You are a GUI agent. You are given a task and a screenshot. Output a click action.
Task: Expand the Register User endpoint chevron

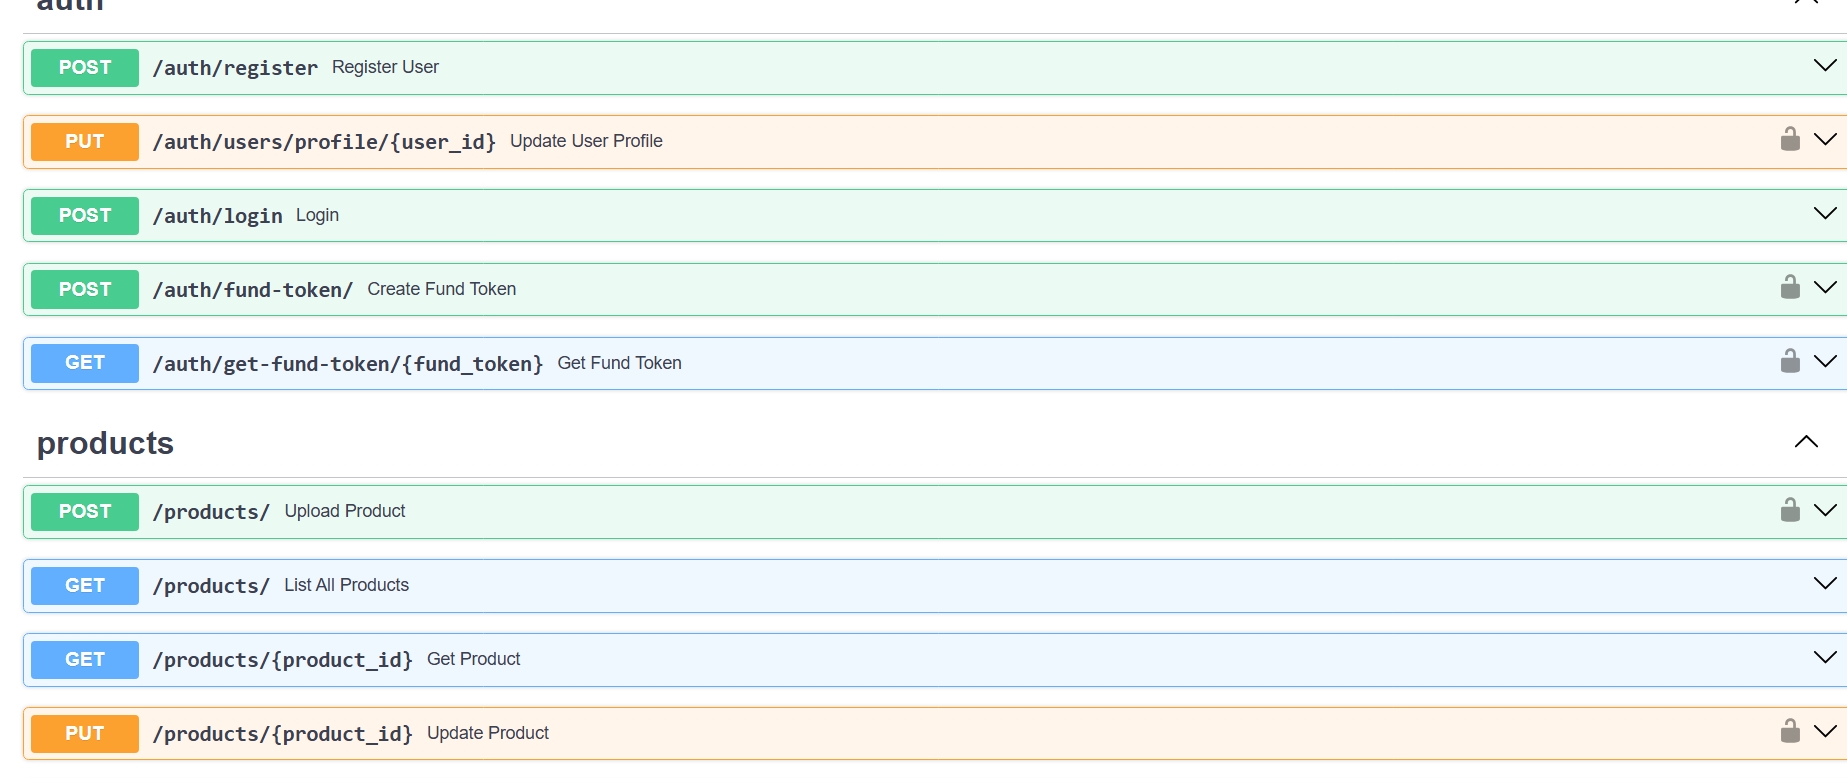1825,66
